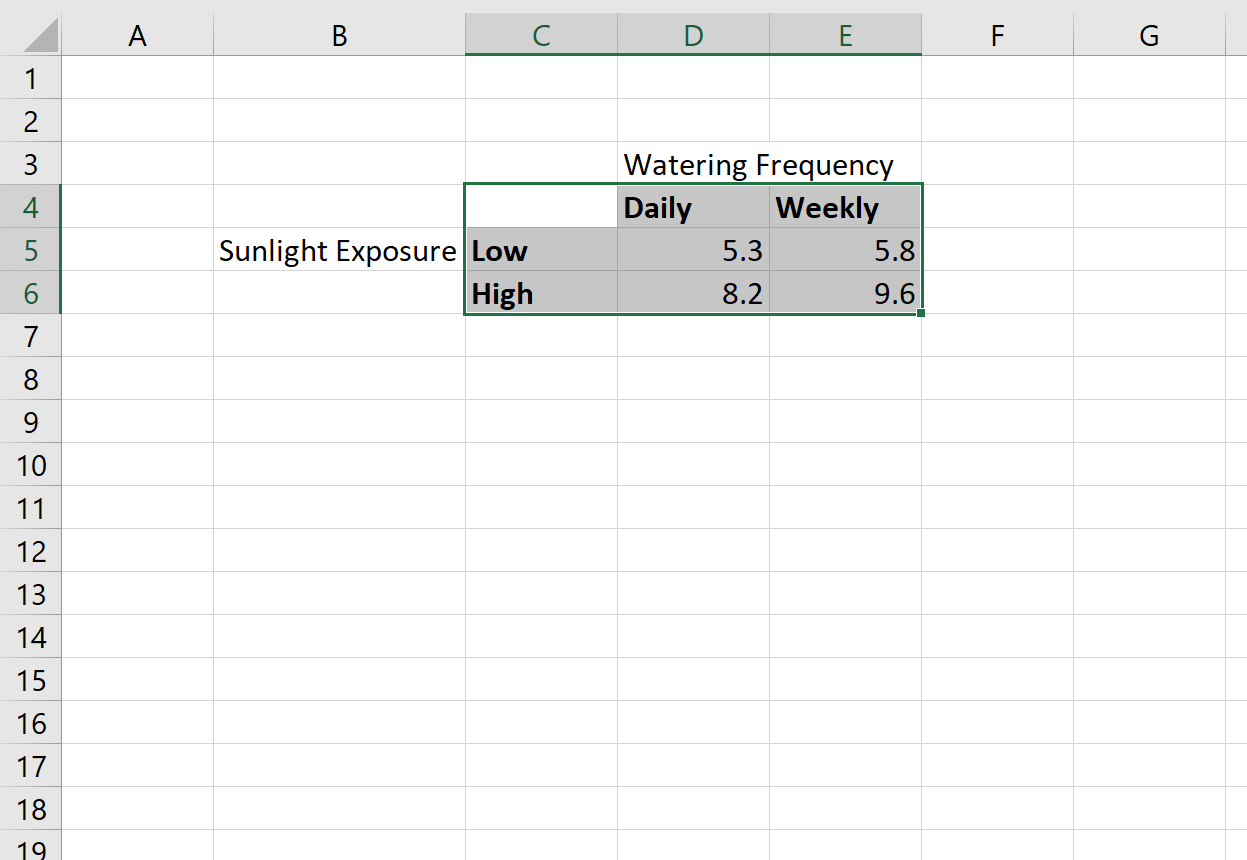Click the fill handle of the selected range
Viewport: 1247px width, 860px height.
920,313
